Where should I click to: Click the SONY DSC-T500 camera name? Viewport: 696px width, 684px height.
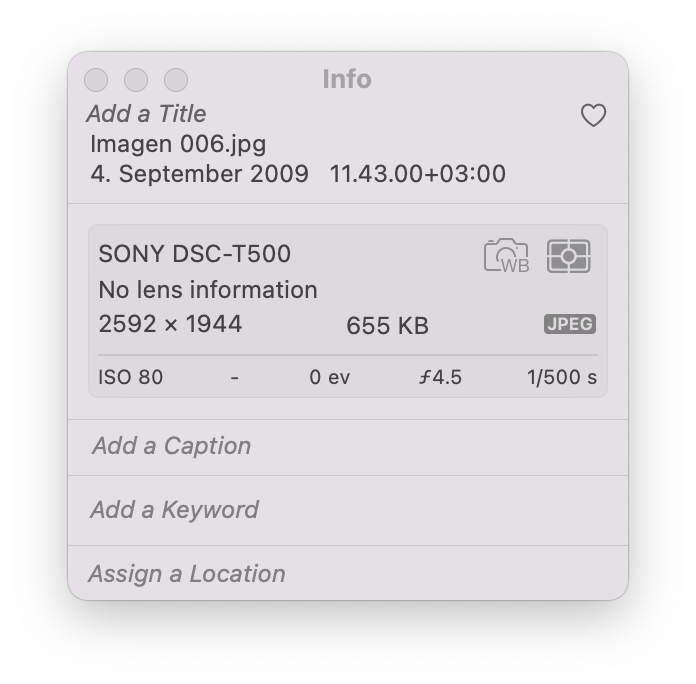pyautogui.click(x=194, y=254)
